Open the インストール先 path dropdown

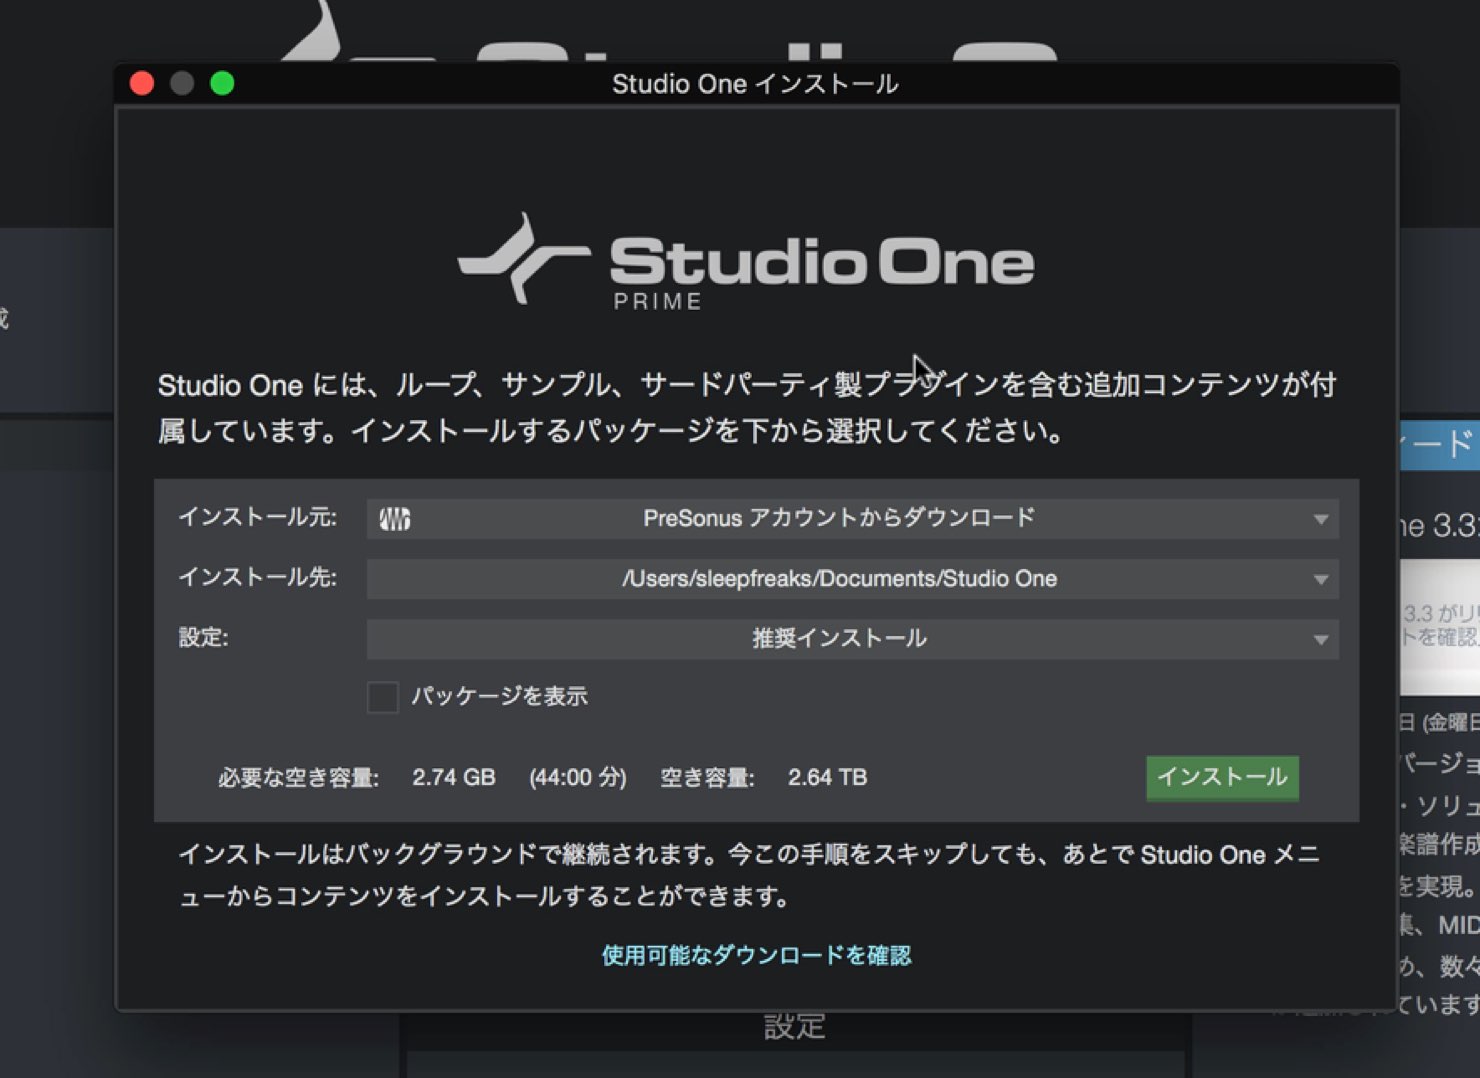coord(852,579)
